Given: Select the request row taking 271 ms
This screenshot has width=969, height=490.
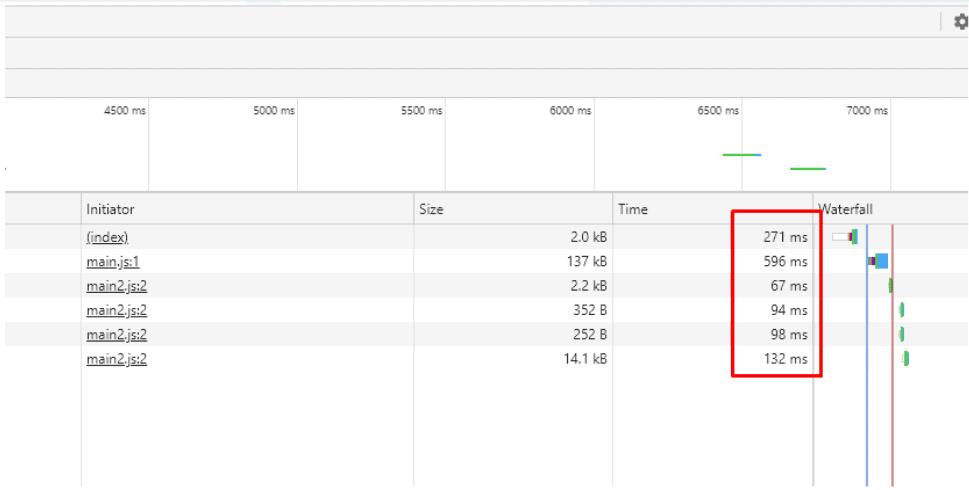Looking at the screenshot, I should click(x=487, y=237).
